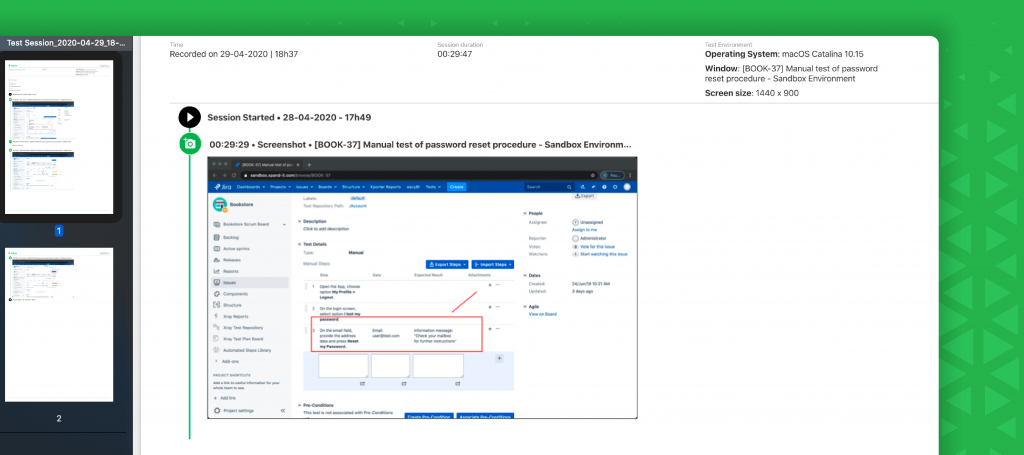Click the 'Screen size: 1440 x 900' line

click(x=752, y=93)
